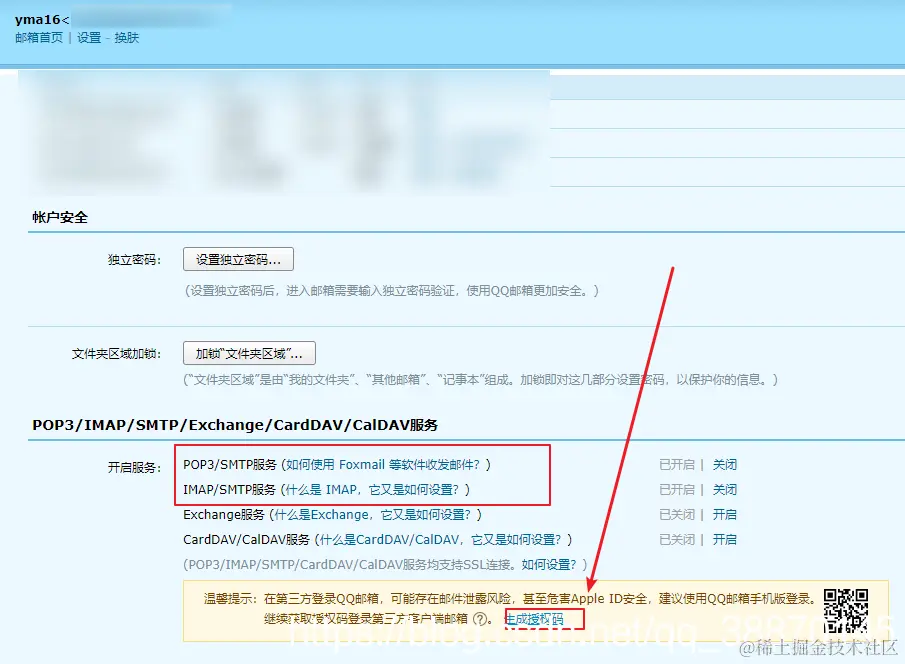The width and height of the screenshot is (905, 664).
Task: Click the 加锁"文件夹区域" button
Action: 249,353
